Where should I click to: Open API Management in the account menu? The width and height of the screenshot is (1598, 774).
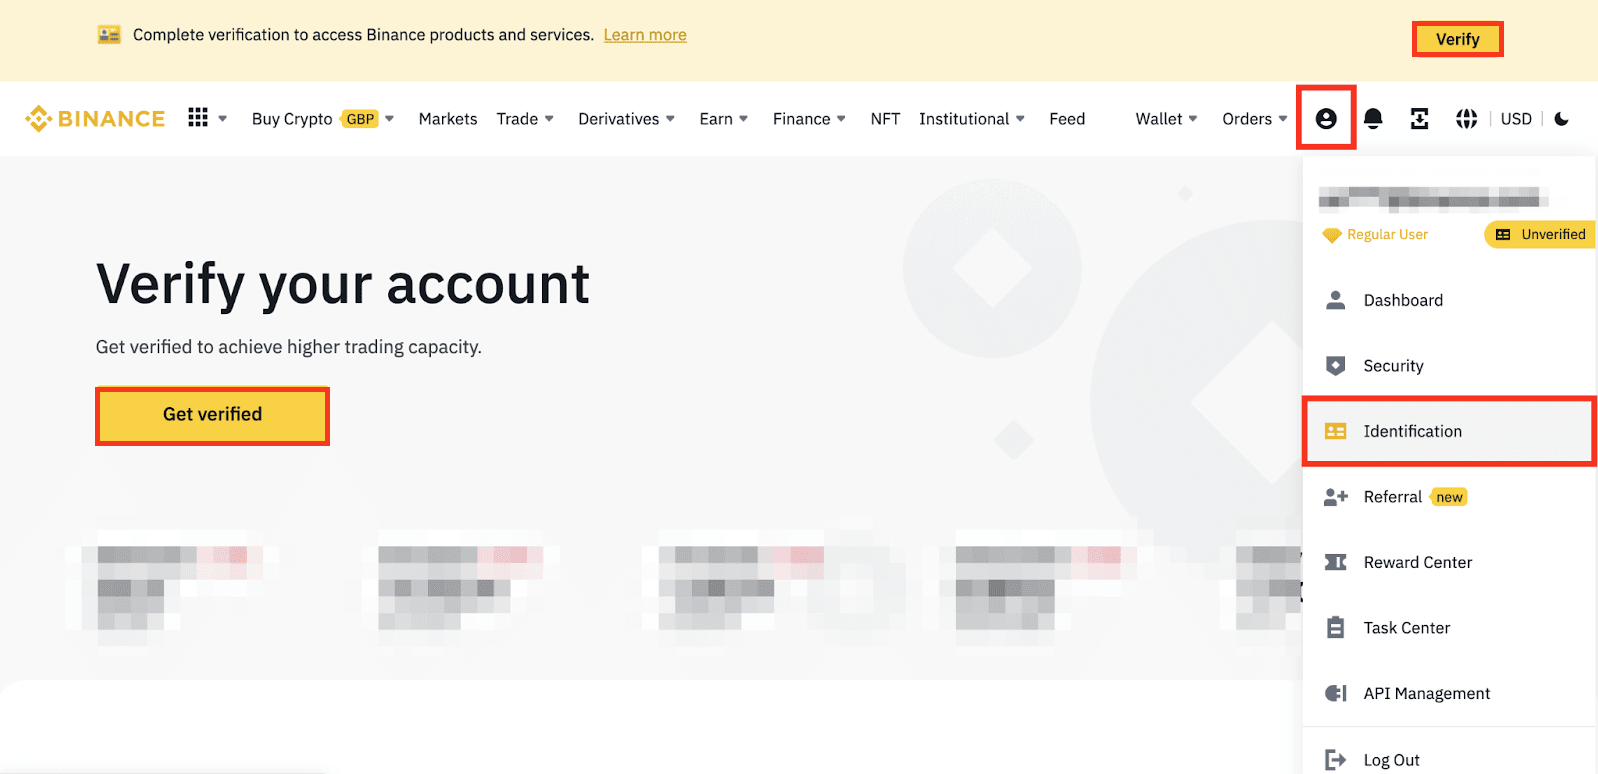(x=1449, y=693)
